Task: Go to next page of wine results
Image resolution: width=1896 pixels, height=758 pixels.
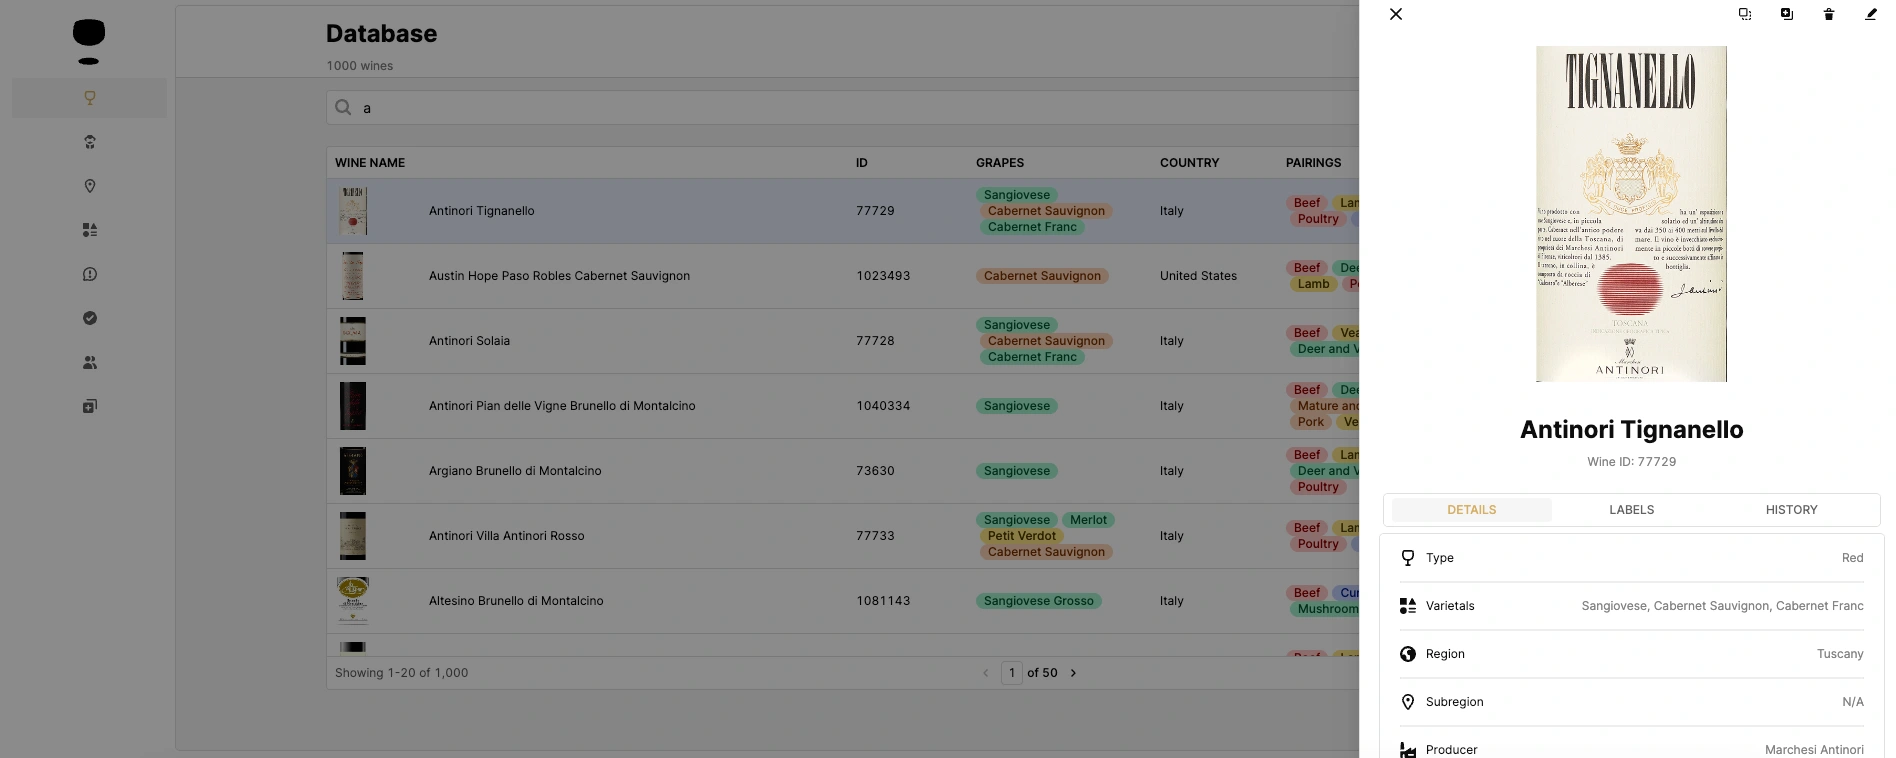Action: [1073, 673]
